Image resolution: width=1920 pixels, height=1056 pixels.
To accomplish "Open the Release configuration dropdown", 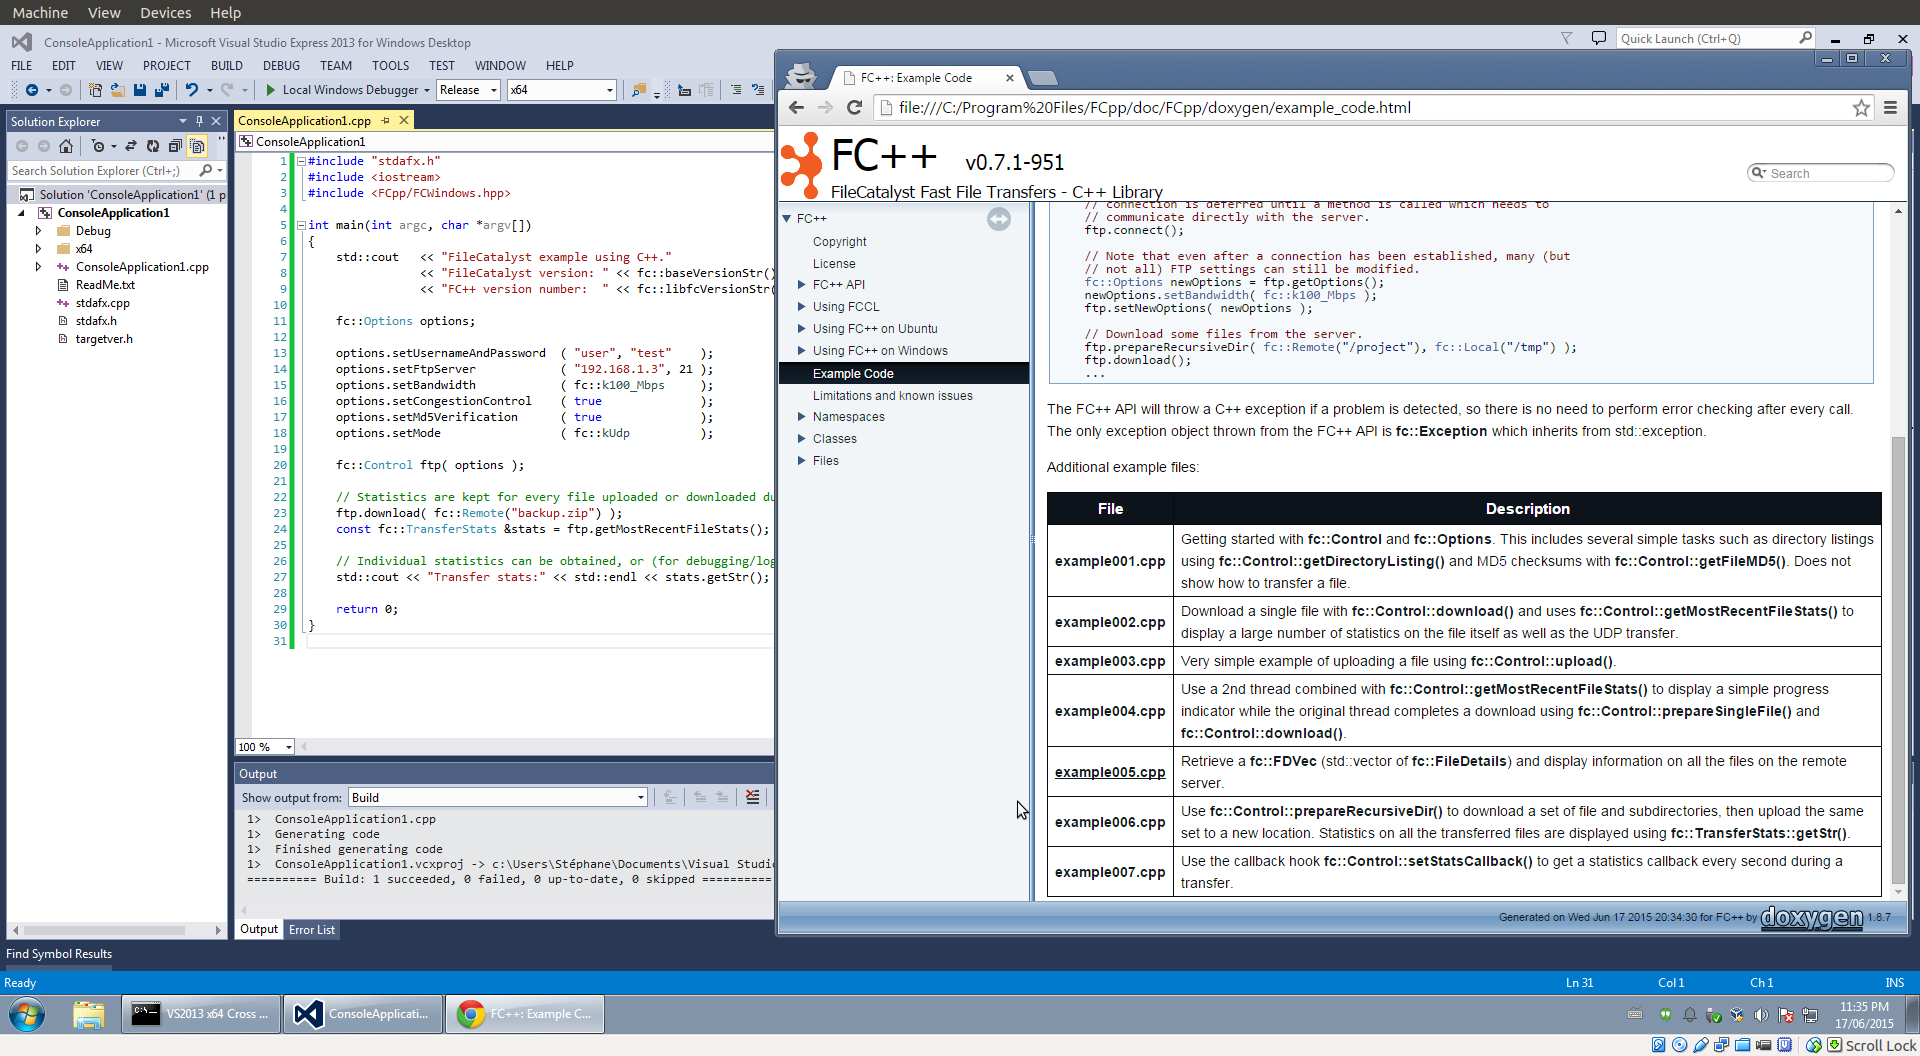I will (x=468, y=90).
